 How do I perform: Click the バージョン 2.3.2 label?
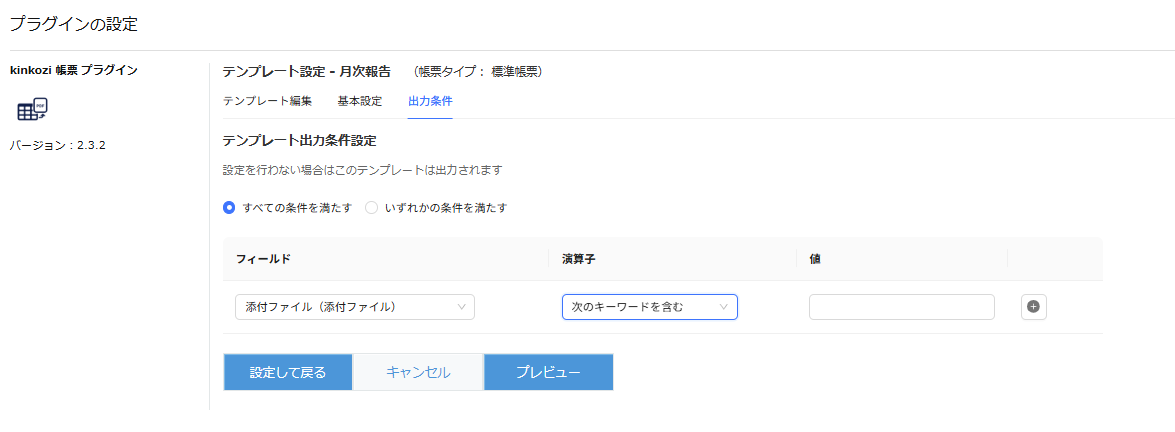[x=58, y=145]
